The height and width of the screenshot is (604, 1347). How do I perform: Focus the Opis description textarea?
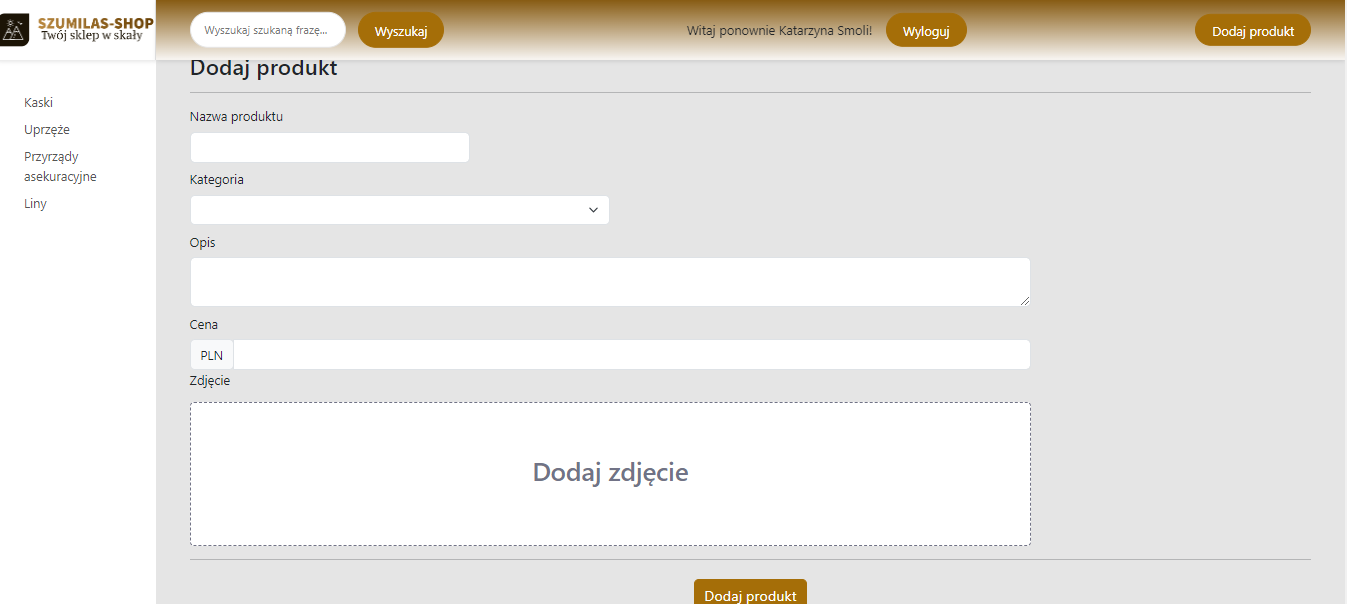click(x=609, y=282)
